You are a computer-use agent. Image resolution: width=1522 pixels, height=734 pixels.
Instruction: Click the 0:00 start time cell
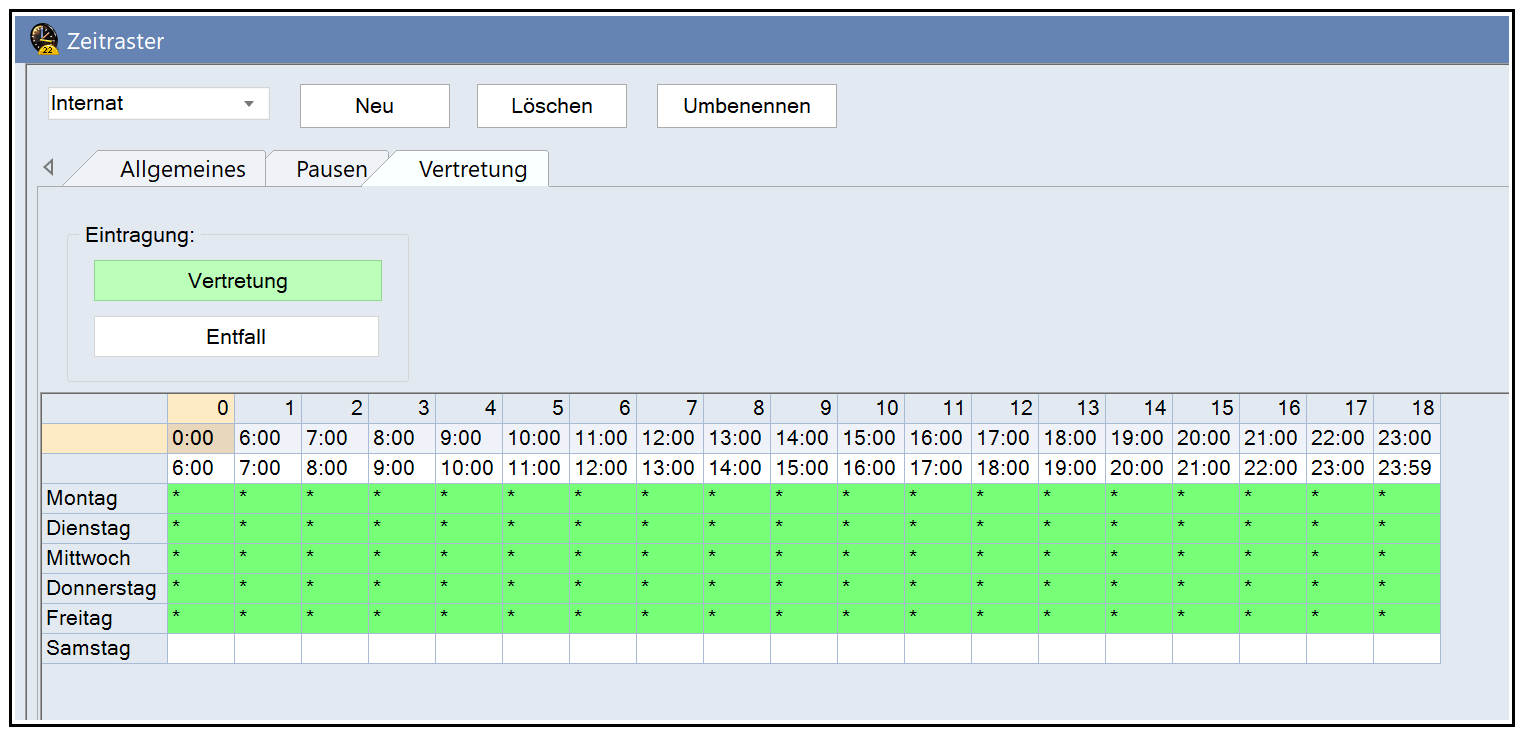click(x=201, y=438)
